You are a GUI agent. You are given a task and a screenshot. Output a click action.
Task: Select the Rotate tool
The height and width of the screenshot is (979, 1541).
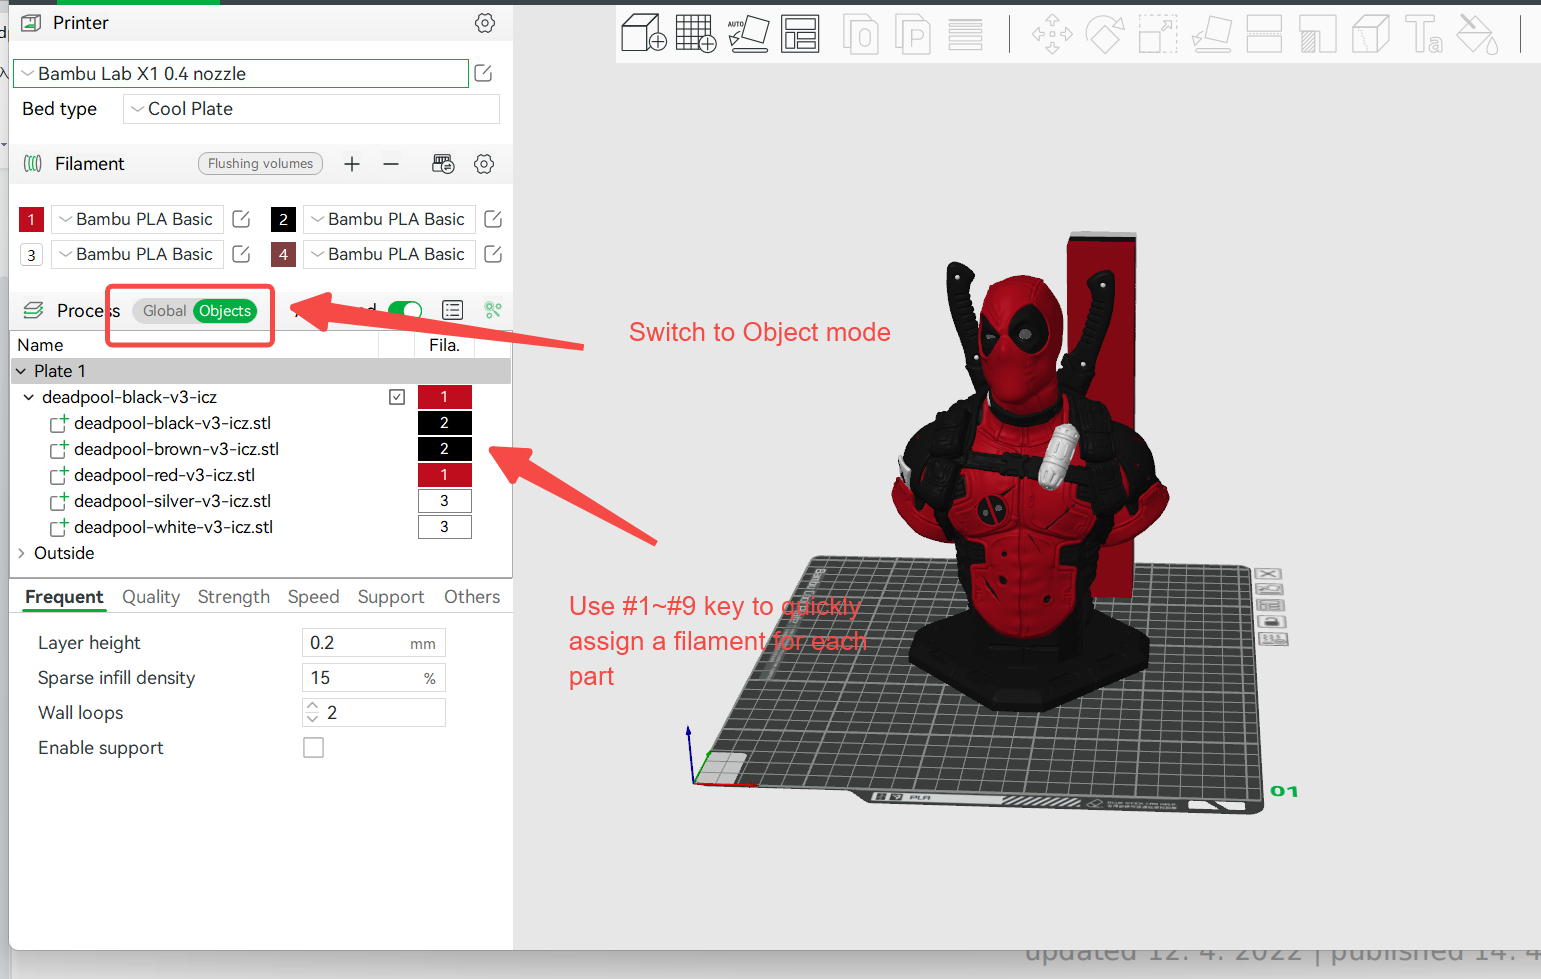[1105, 33]
